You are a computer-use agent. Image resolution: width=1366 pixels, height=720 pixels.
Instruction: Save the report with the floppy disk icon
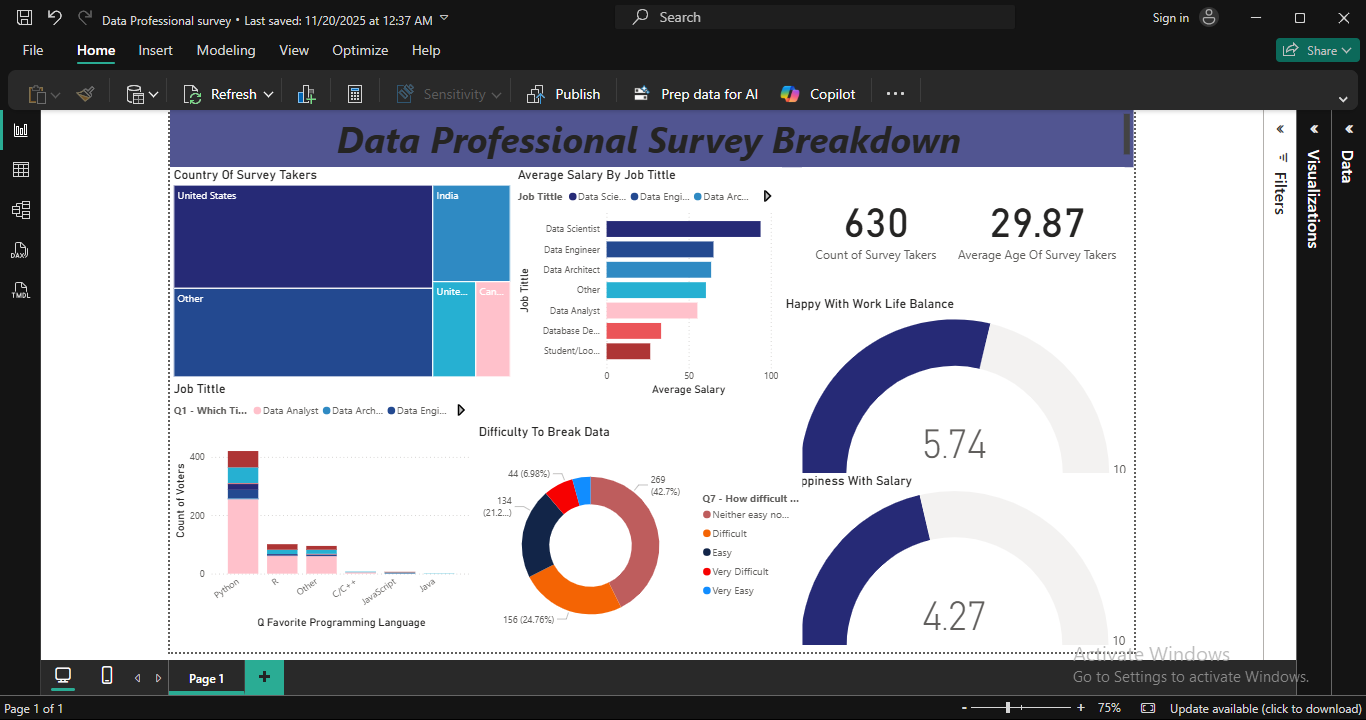(25, 18)
